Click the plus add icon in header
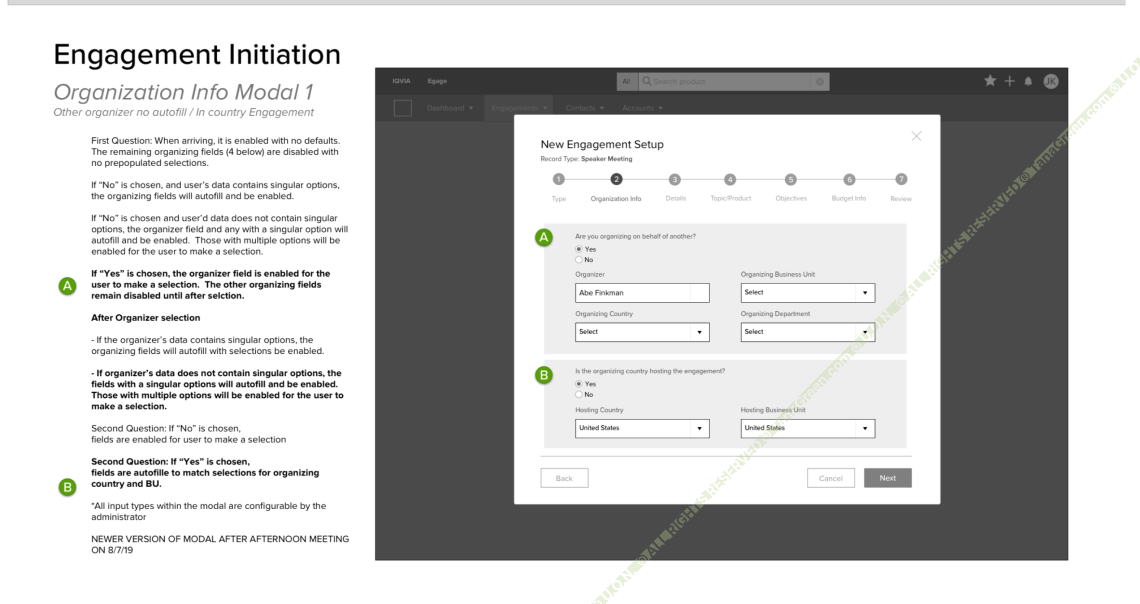Screen dimensions: 1140x604 tap(1009, 81)
